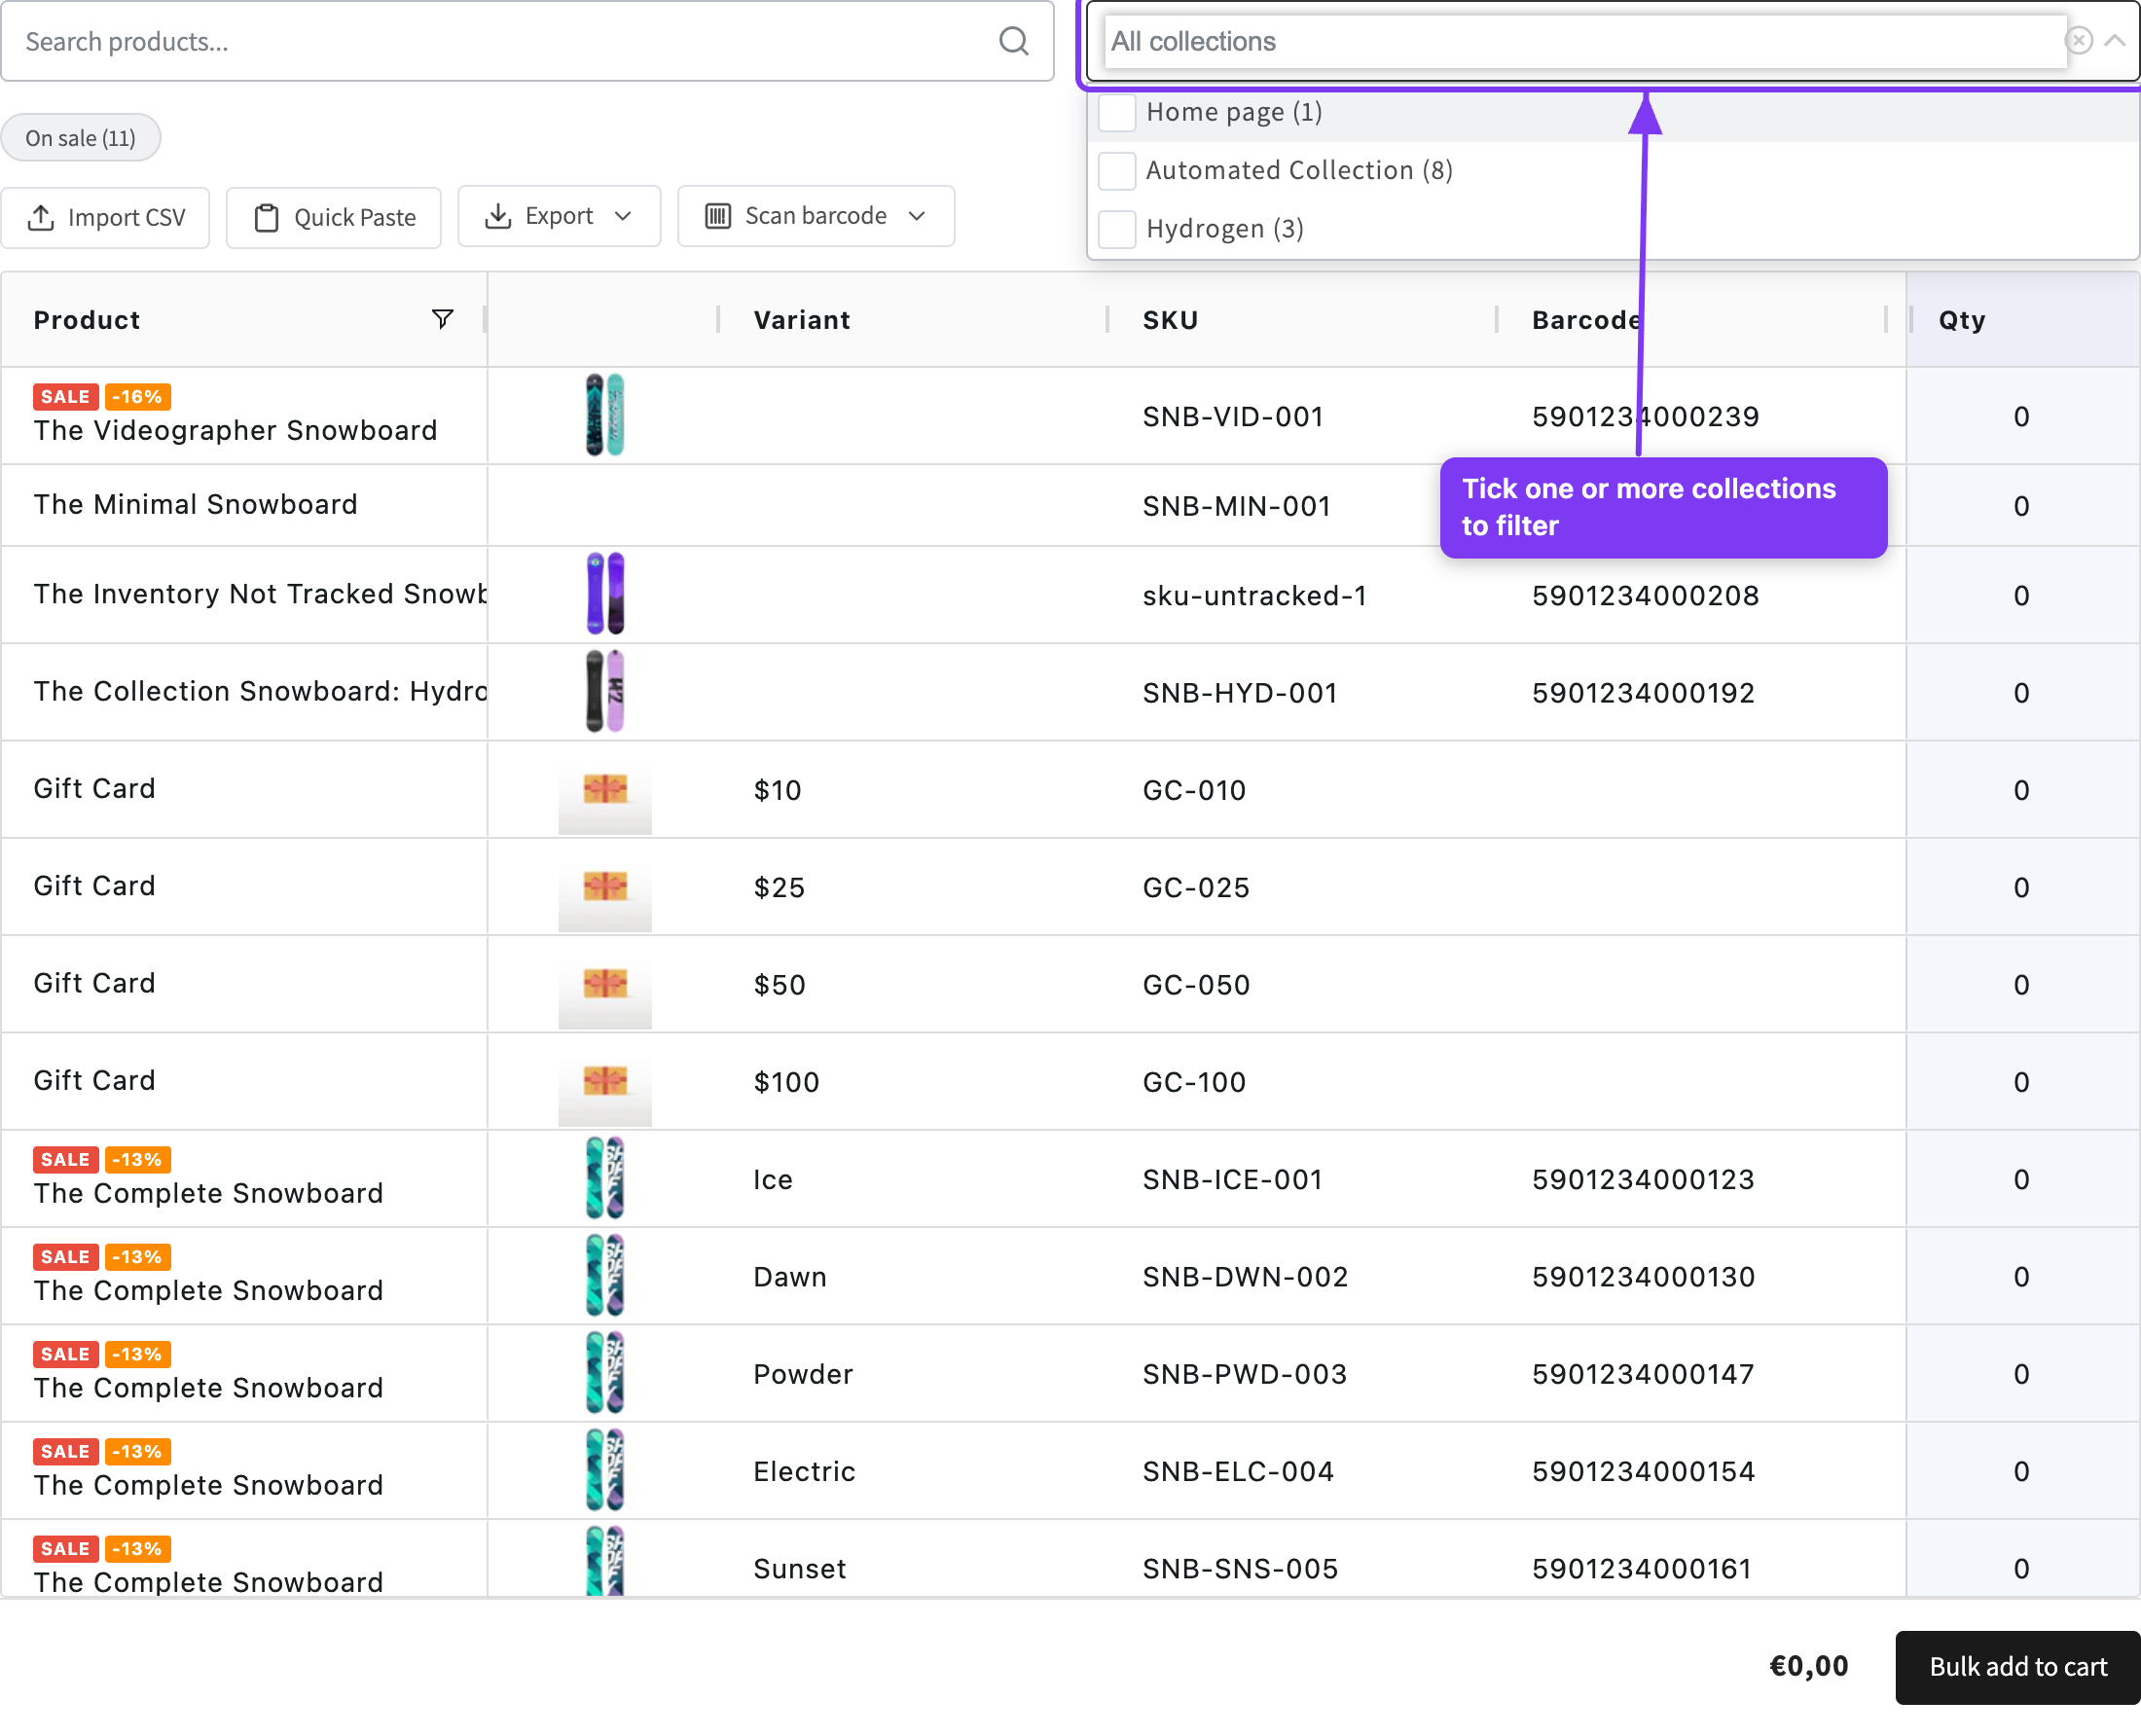Viewport: 2141px width, 1736px height.
Task: Click the barcode icon on Scan barcode
Action: (718, 216)
